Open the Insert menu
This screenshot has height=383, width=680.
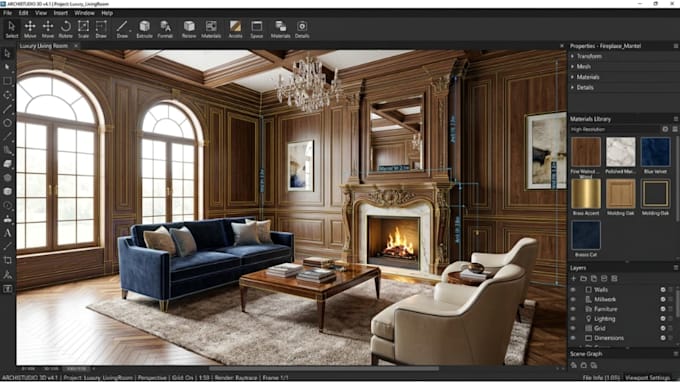point(60,13)
